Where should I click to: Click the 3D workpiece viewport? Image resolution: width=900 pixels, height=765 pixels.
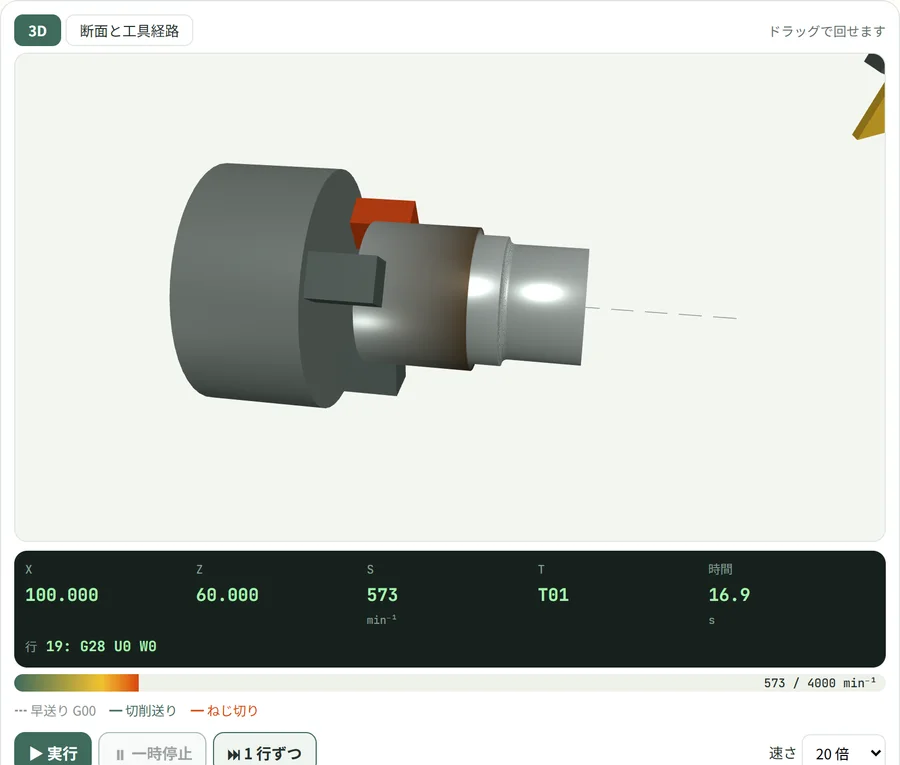[449, 297]
